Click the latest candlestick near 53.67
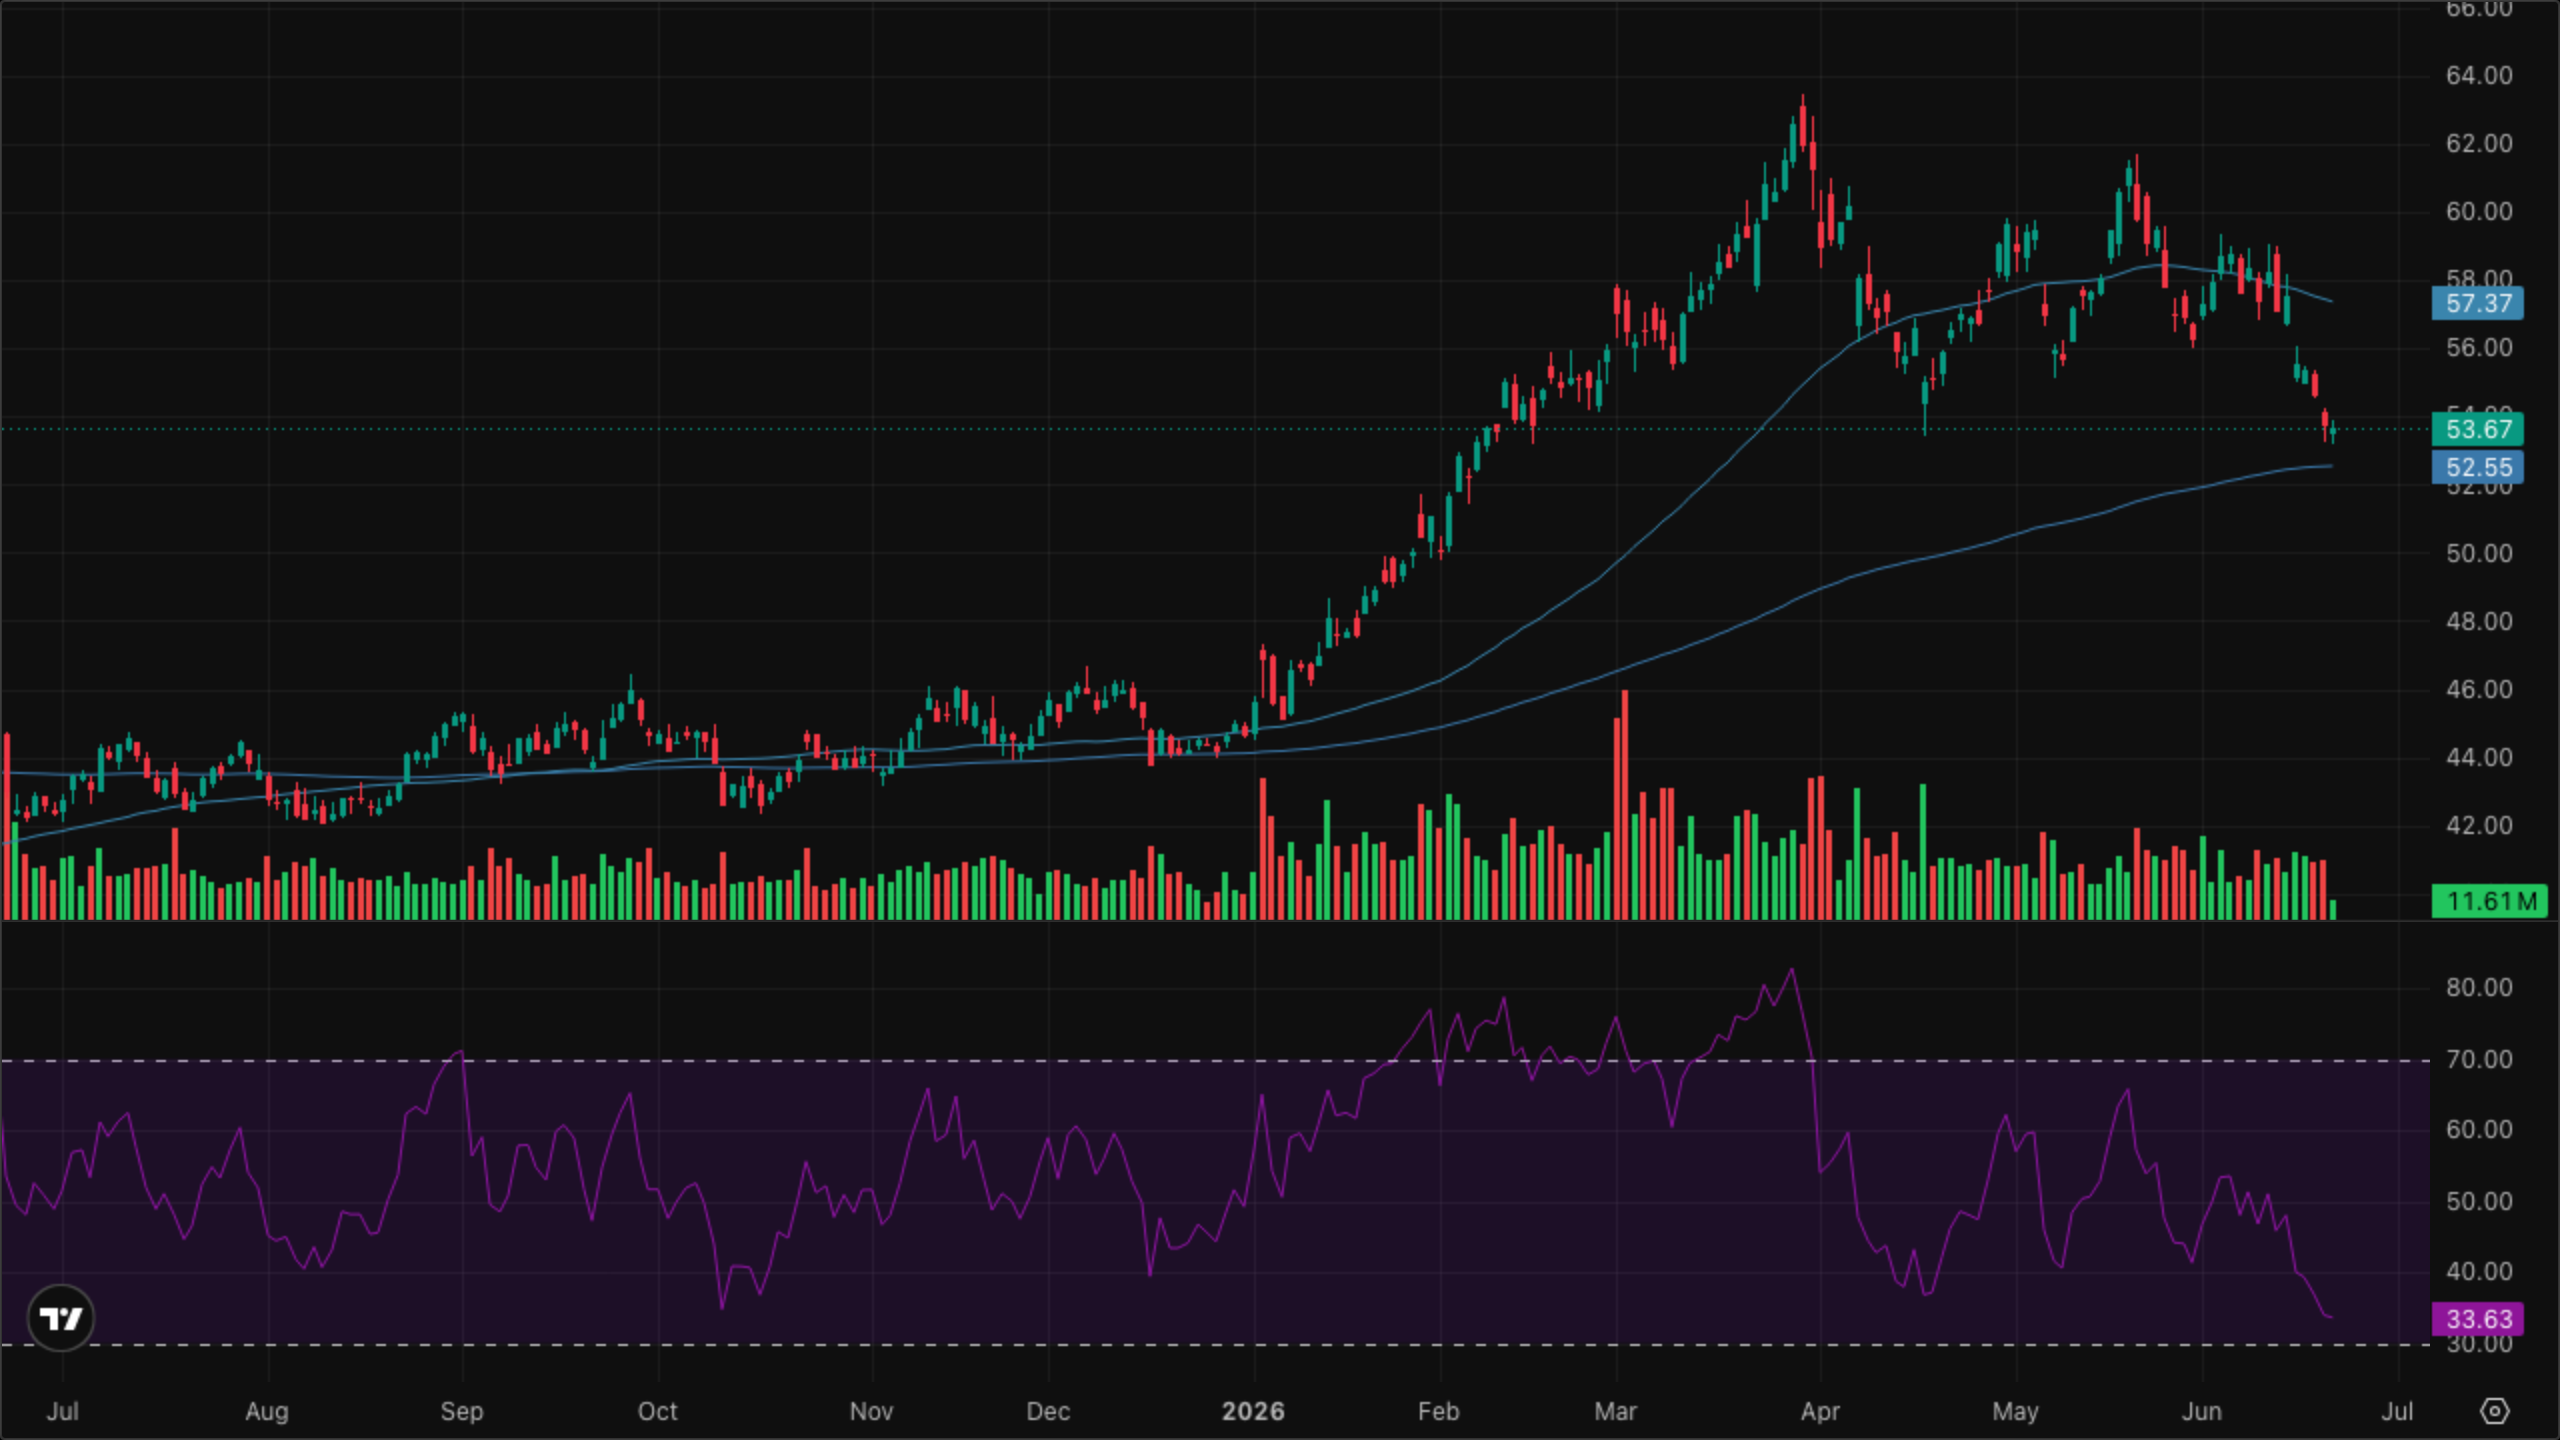This screenshot has height=1440, width=2560. click(2333, 432)
